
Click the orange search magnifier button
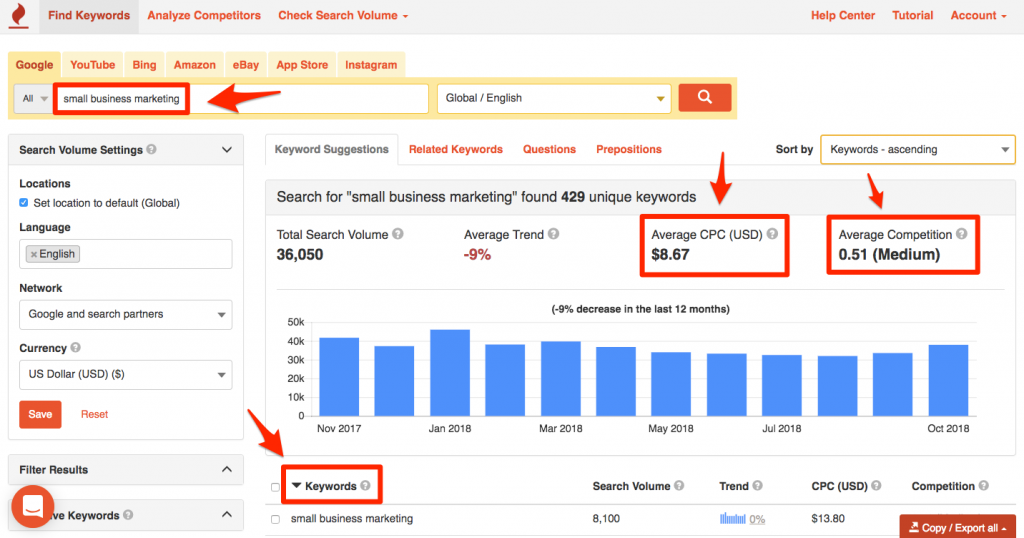[705, 98]
